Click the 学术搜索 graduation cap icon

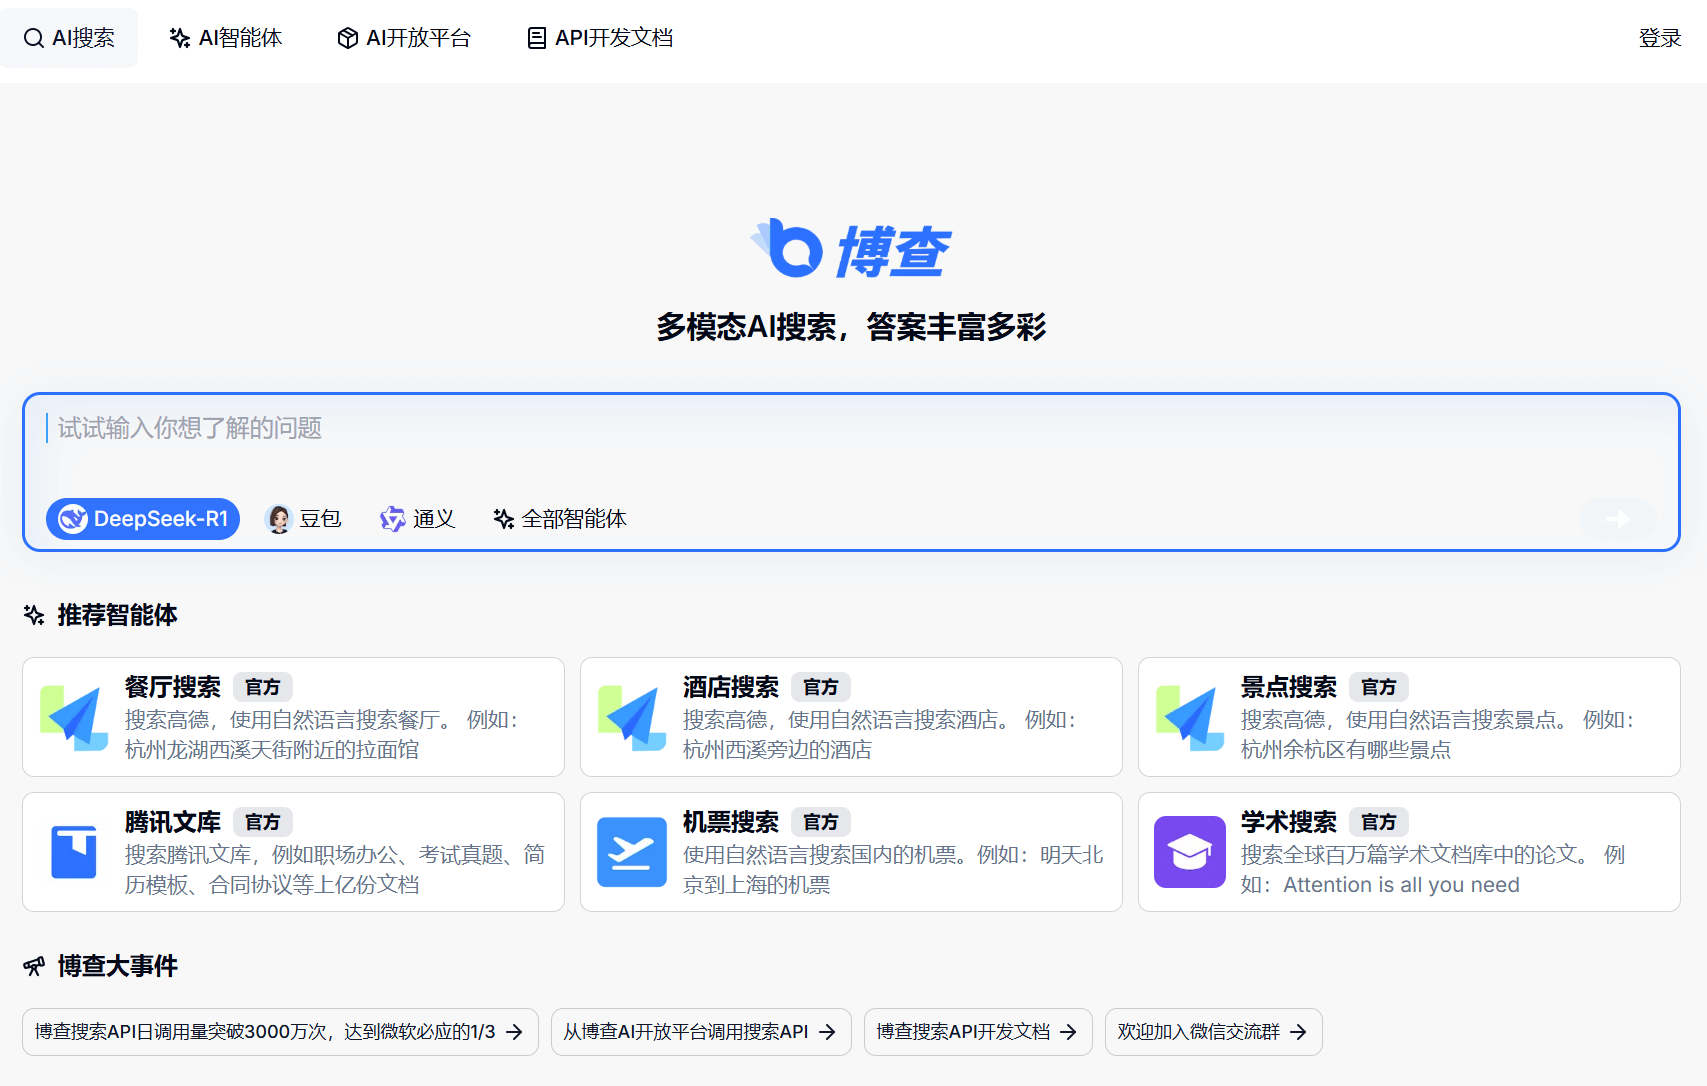point(1190,852)
